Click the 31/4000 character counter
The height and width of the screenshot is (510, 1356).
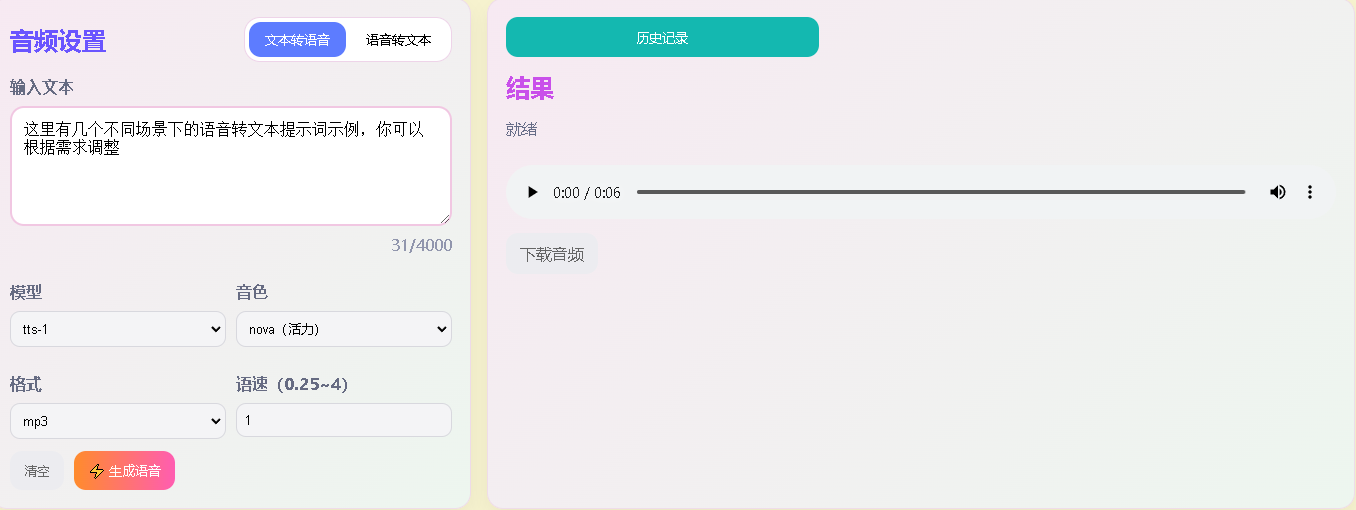(421, 245)
